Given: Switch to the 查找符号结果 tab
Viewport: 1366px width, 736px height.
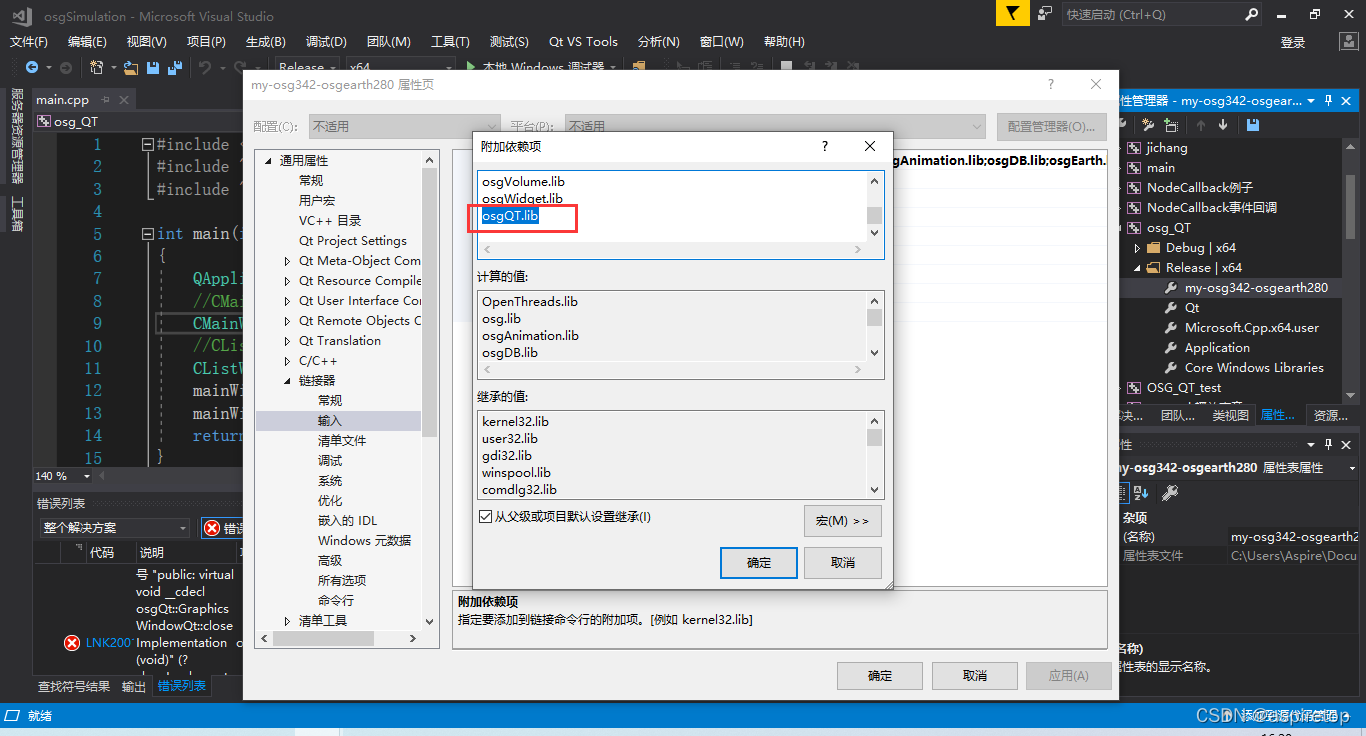Looking at the screenshot, I should click(x=74, y=686).
